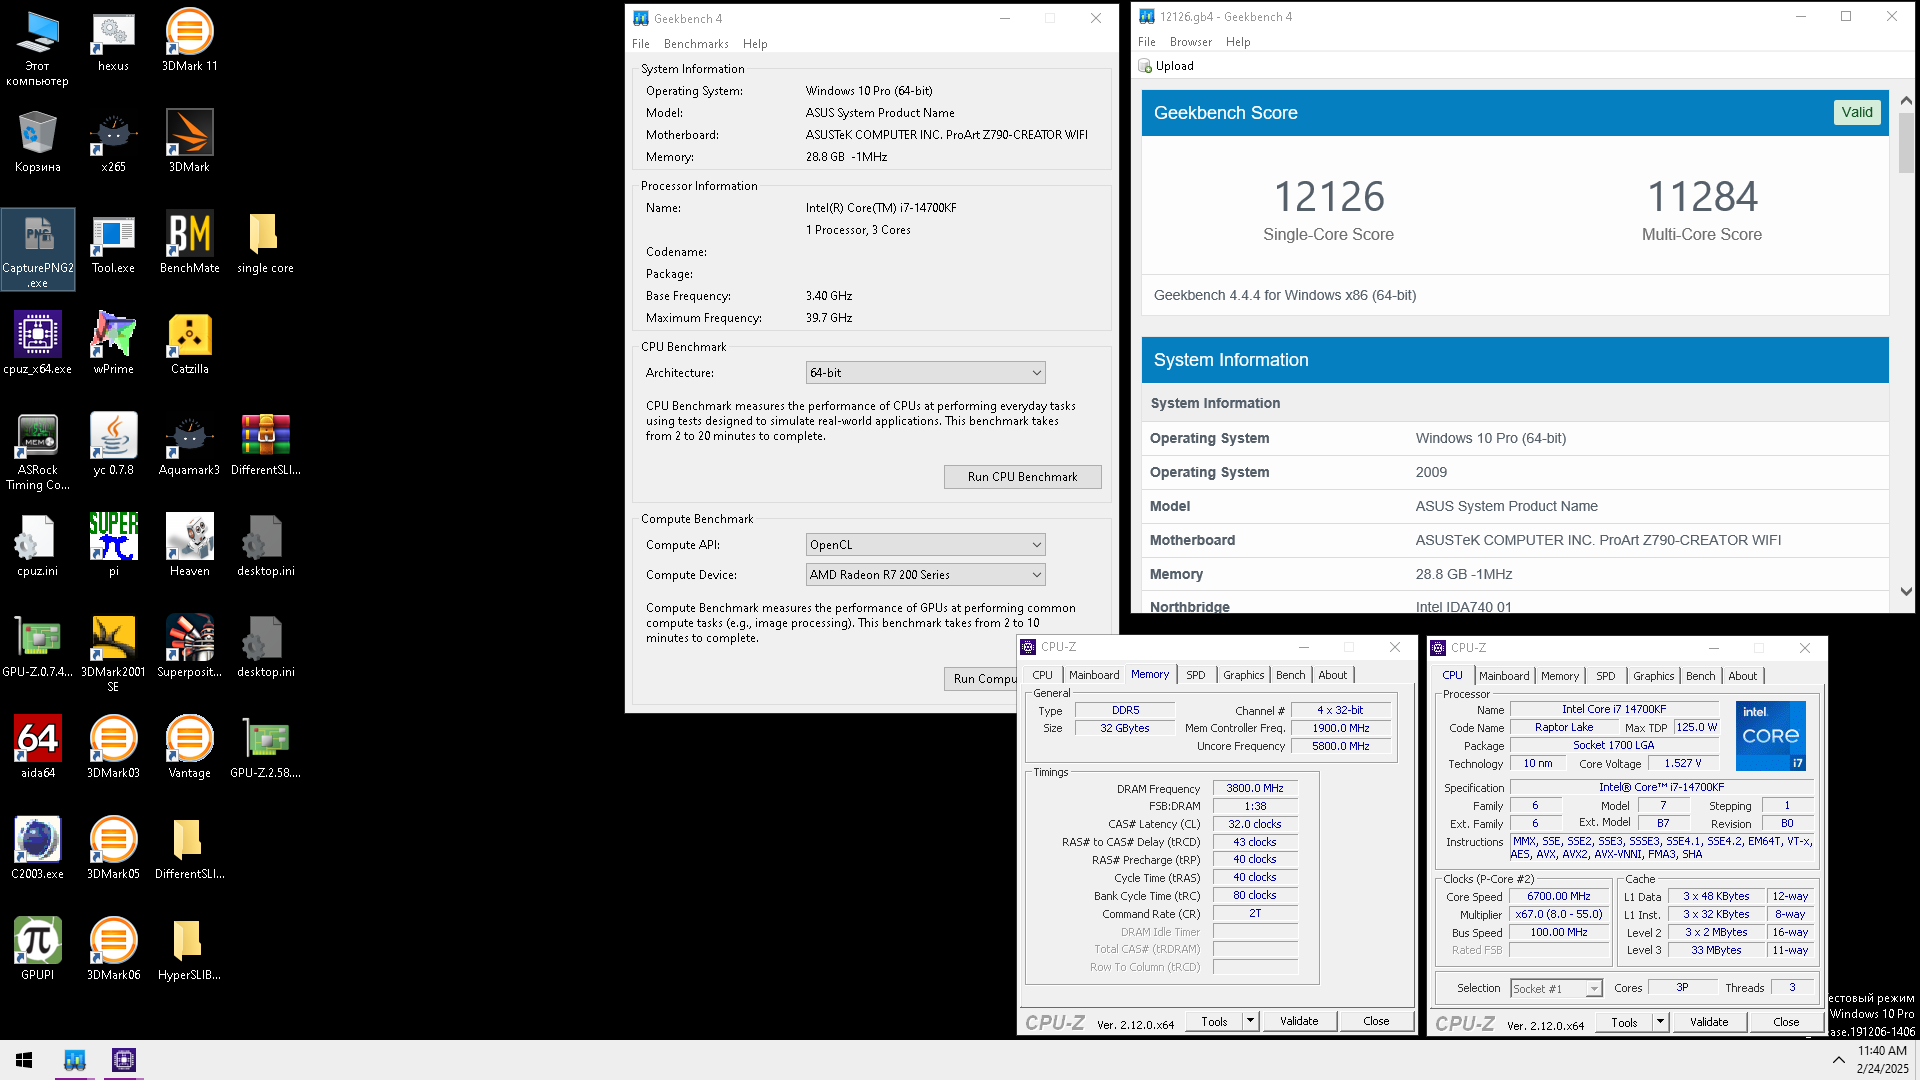
Task: Open the Compute Device dropdown
Action: tap(925, 575)
